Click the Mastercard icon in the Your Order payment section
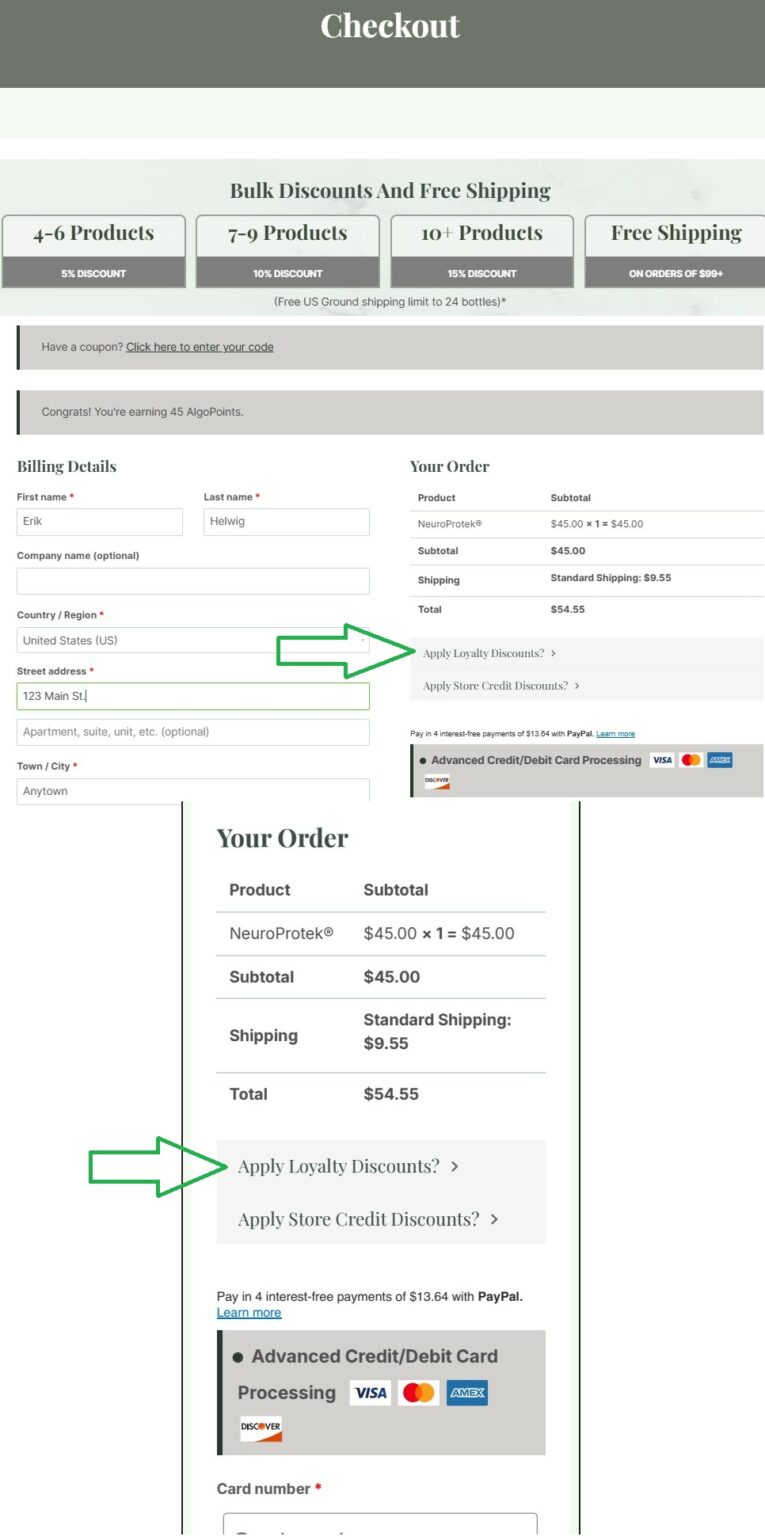 click(691, 760)
